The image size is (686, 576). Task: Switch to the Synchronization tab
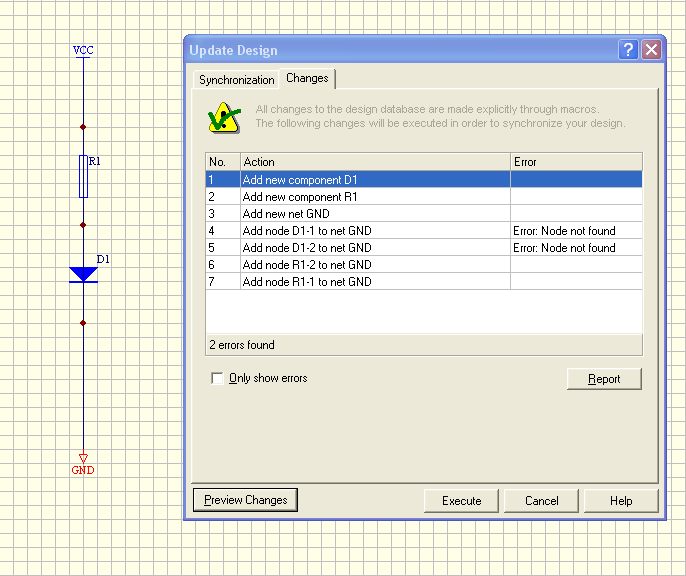236,80
